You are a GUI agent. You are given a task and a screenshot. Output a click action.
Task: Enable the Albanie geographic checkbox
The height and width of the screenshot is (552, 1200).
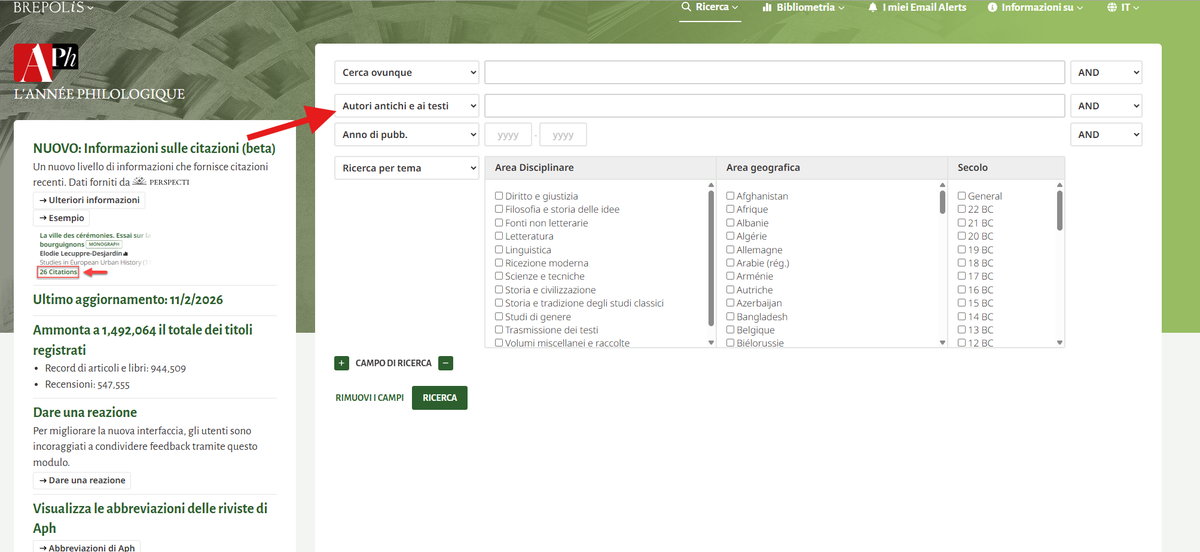coord(730,223)
